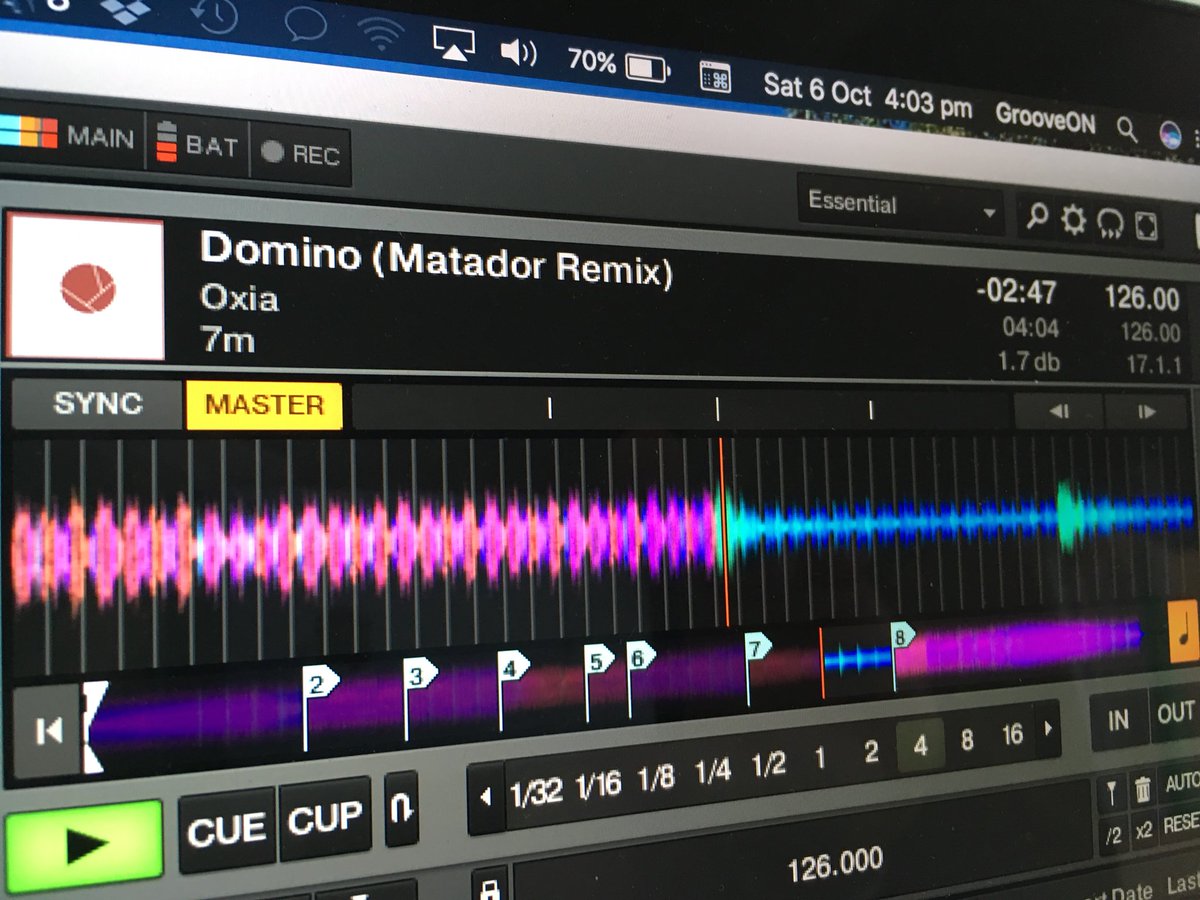The height and width of the screenshot is (900, 1200).
Task: Show larger loop sizes with right arrow
Action: tap(1048, 728)
